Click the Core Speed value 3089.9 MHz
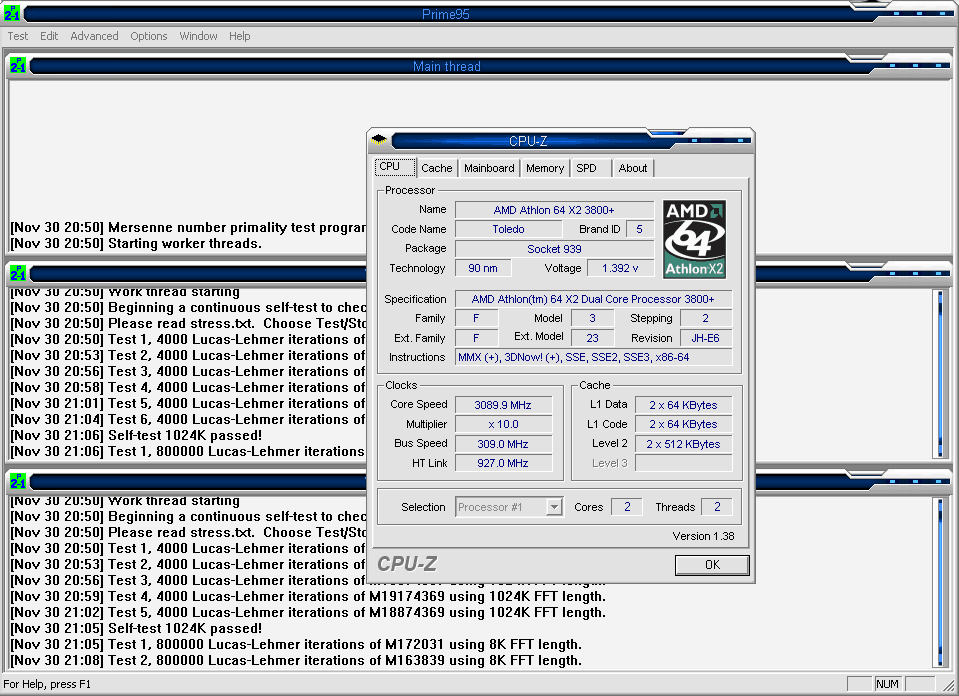 (503, 405)
